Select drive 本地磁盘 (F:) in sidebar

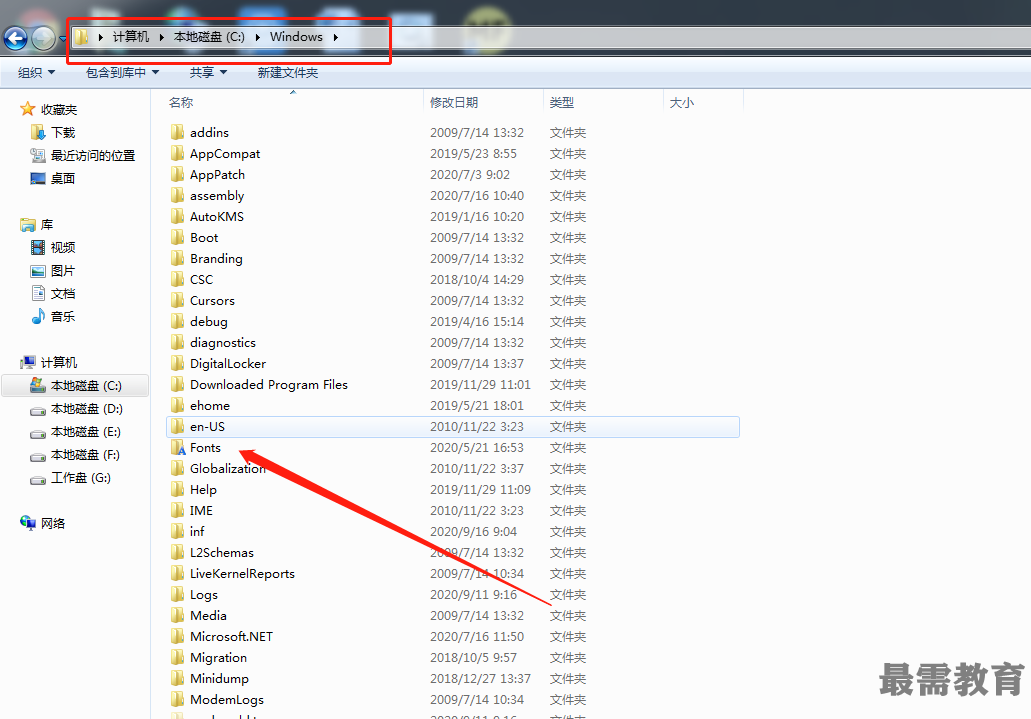[x=85, y=455]
